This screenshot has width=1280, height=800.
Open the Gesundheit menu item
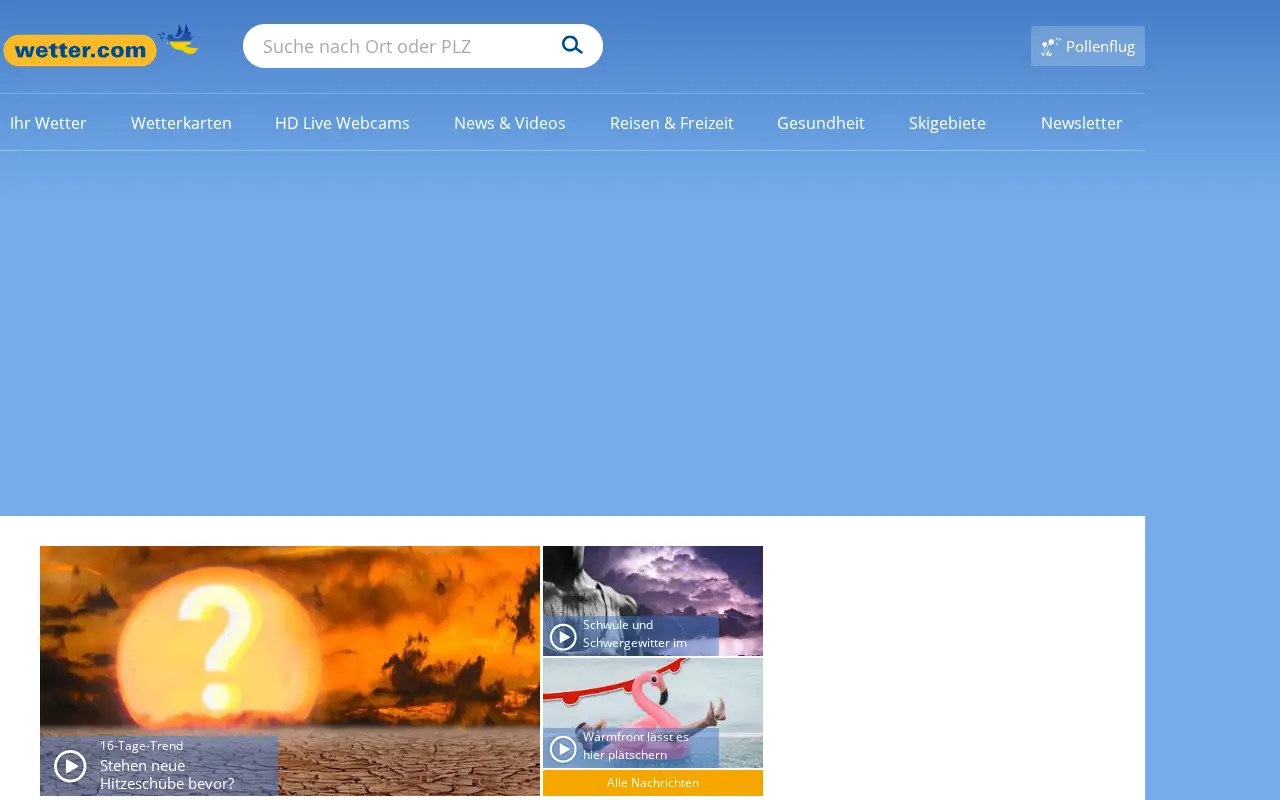tap(821, 123)
